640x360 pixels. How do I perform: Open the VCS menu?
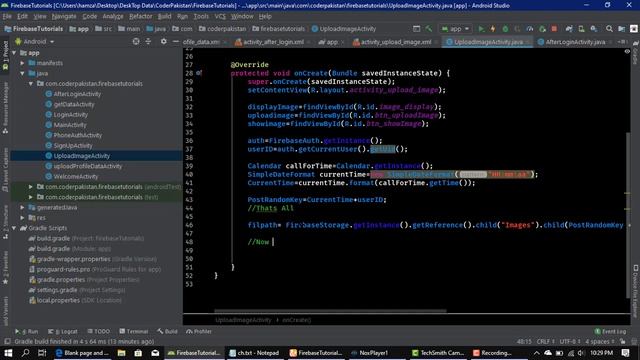point(220,16)
